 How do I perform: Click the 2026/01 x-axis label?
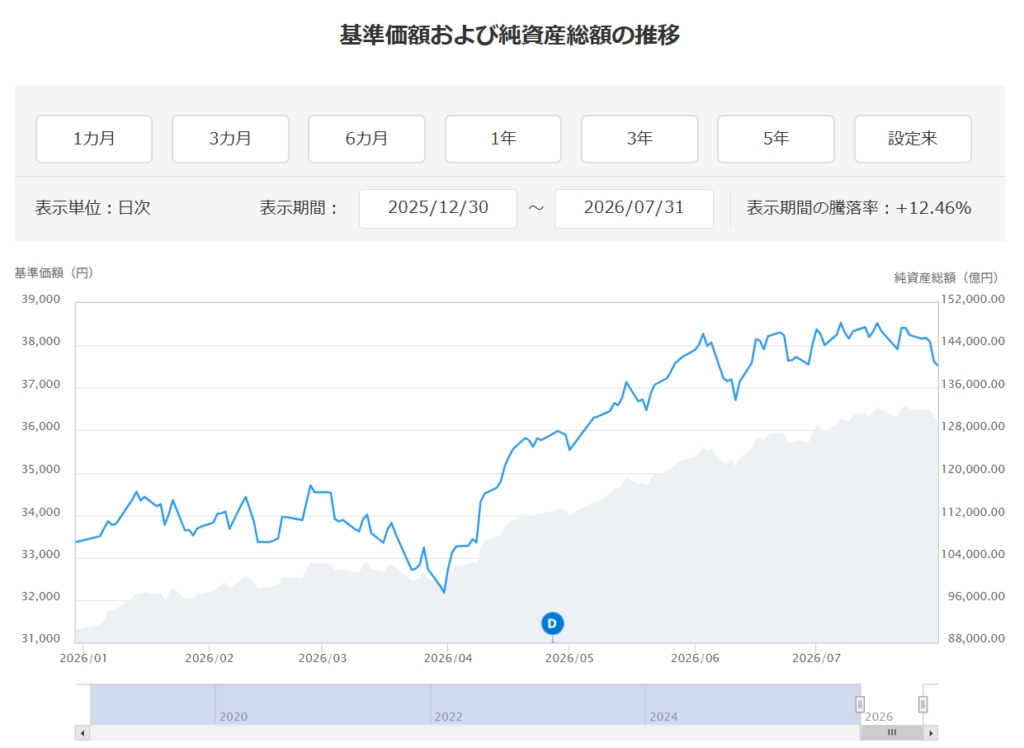[x=83, y=659]
